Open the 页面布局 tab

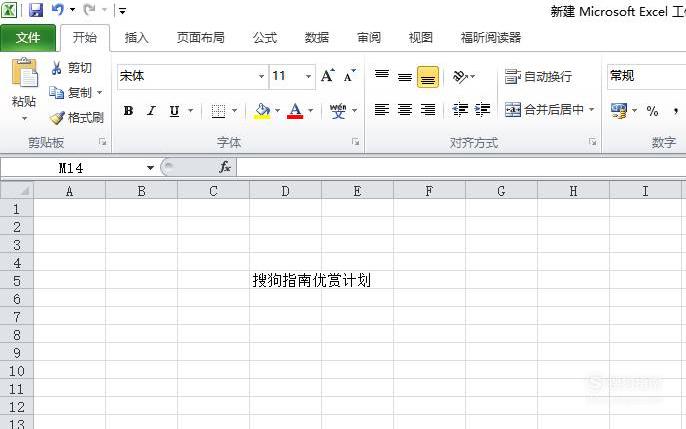(200, 38)
